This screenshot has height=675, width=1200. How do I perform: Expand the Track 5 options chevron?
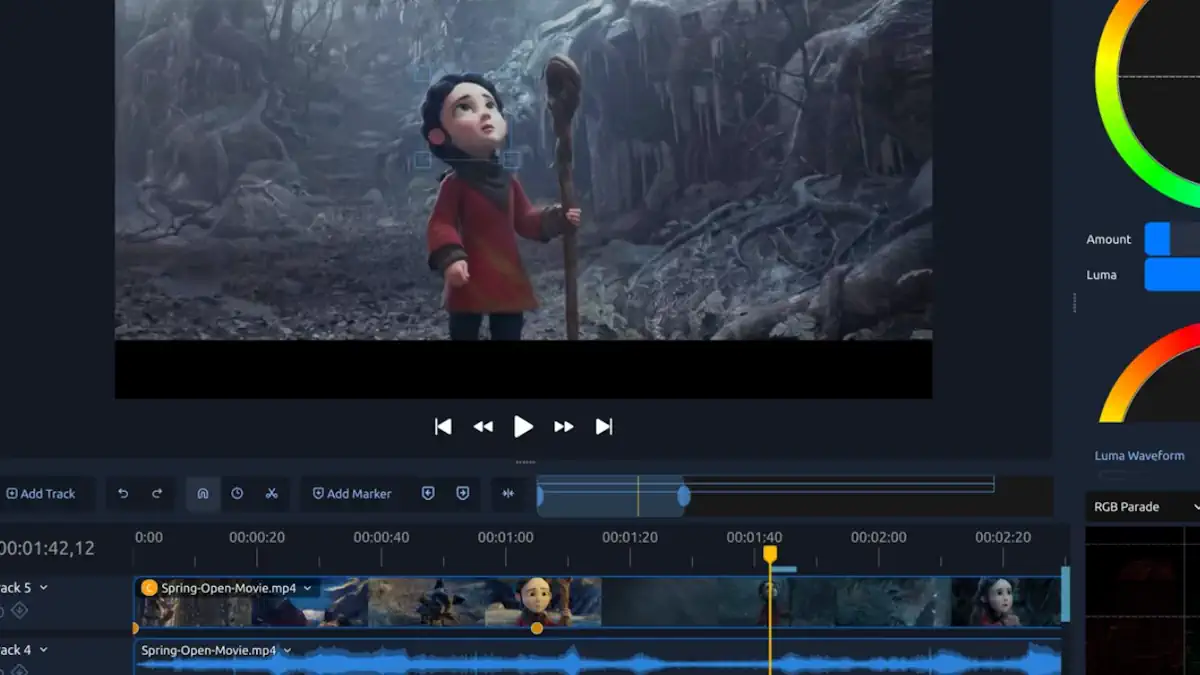tap(43, 588)
